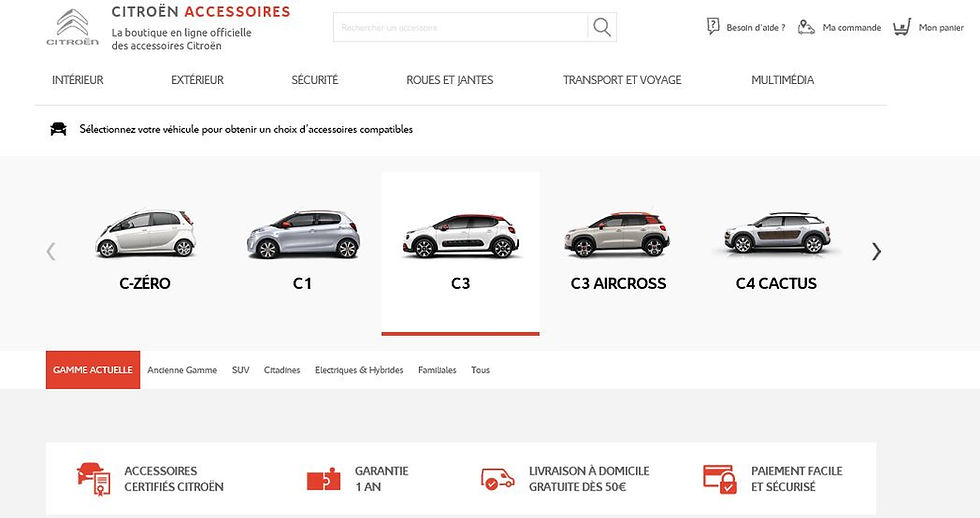
Task: Switch to the SUV tab
Action: tap(241, 370)
